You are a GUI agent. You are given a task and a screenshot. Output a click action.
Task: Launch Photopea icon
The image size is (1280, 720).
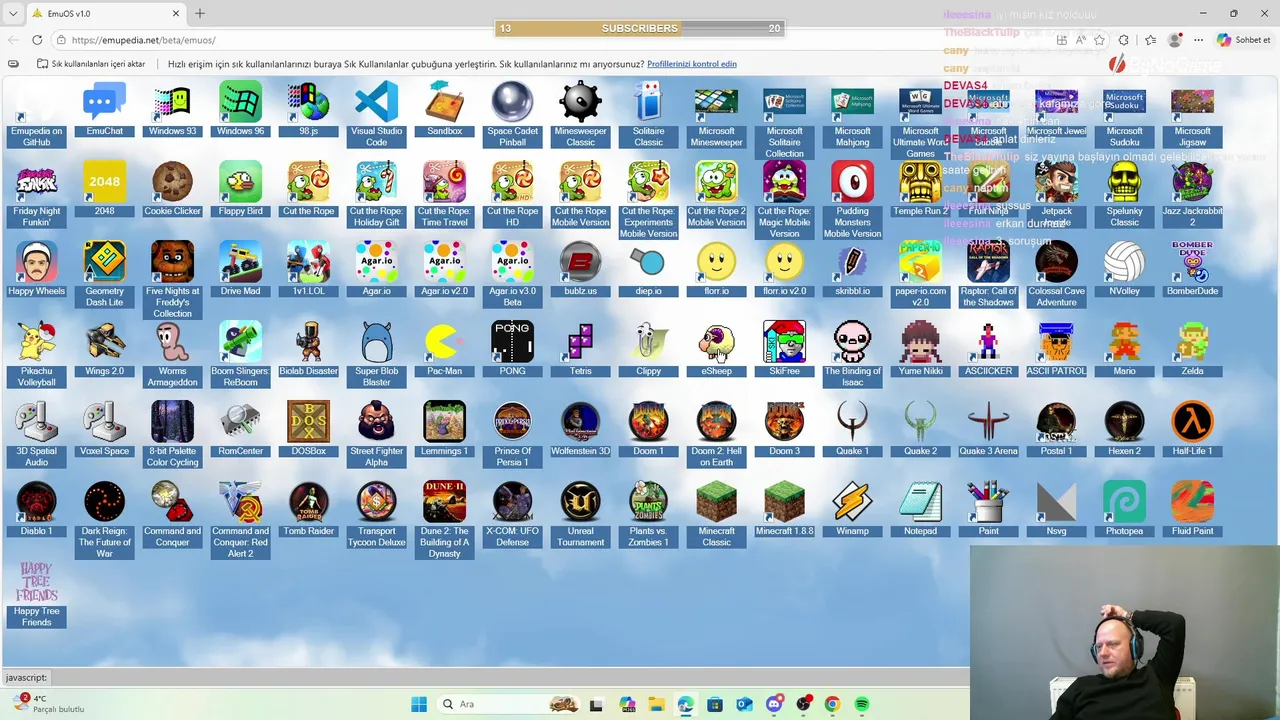1124,510
